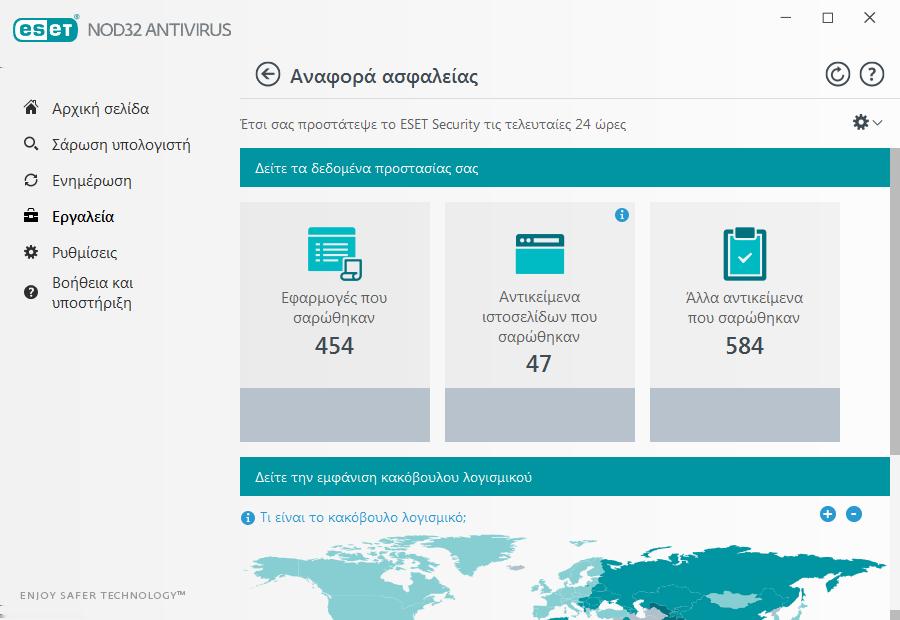Click the ESET logo
Screen dimensions: 900x620
click(45, 29)
